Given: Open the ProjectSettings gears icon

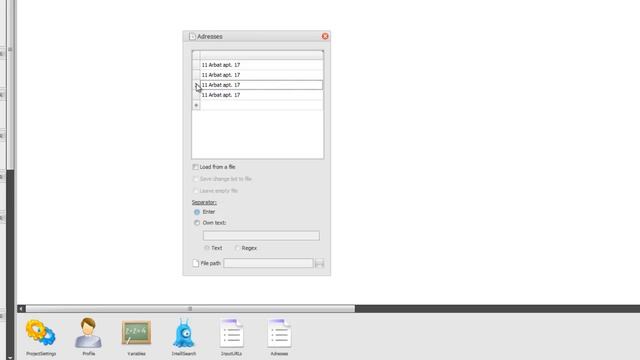Looking at the screenshot, I should pos(40,333).
